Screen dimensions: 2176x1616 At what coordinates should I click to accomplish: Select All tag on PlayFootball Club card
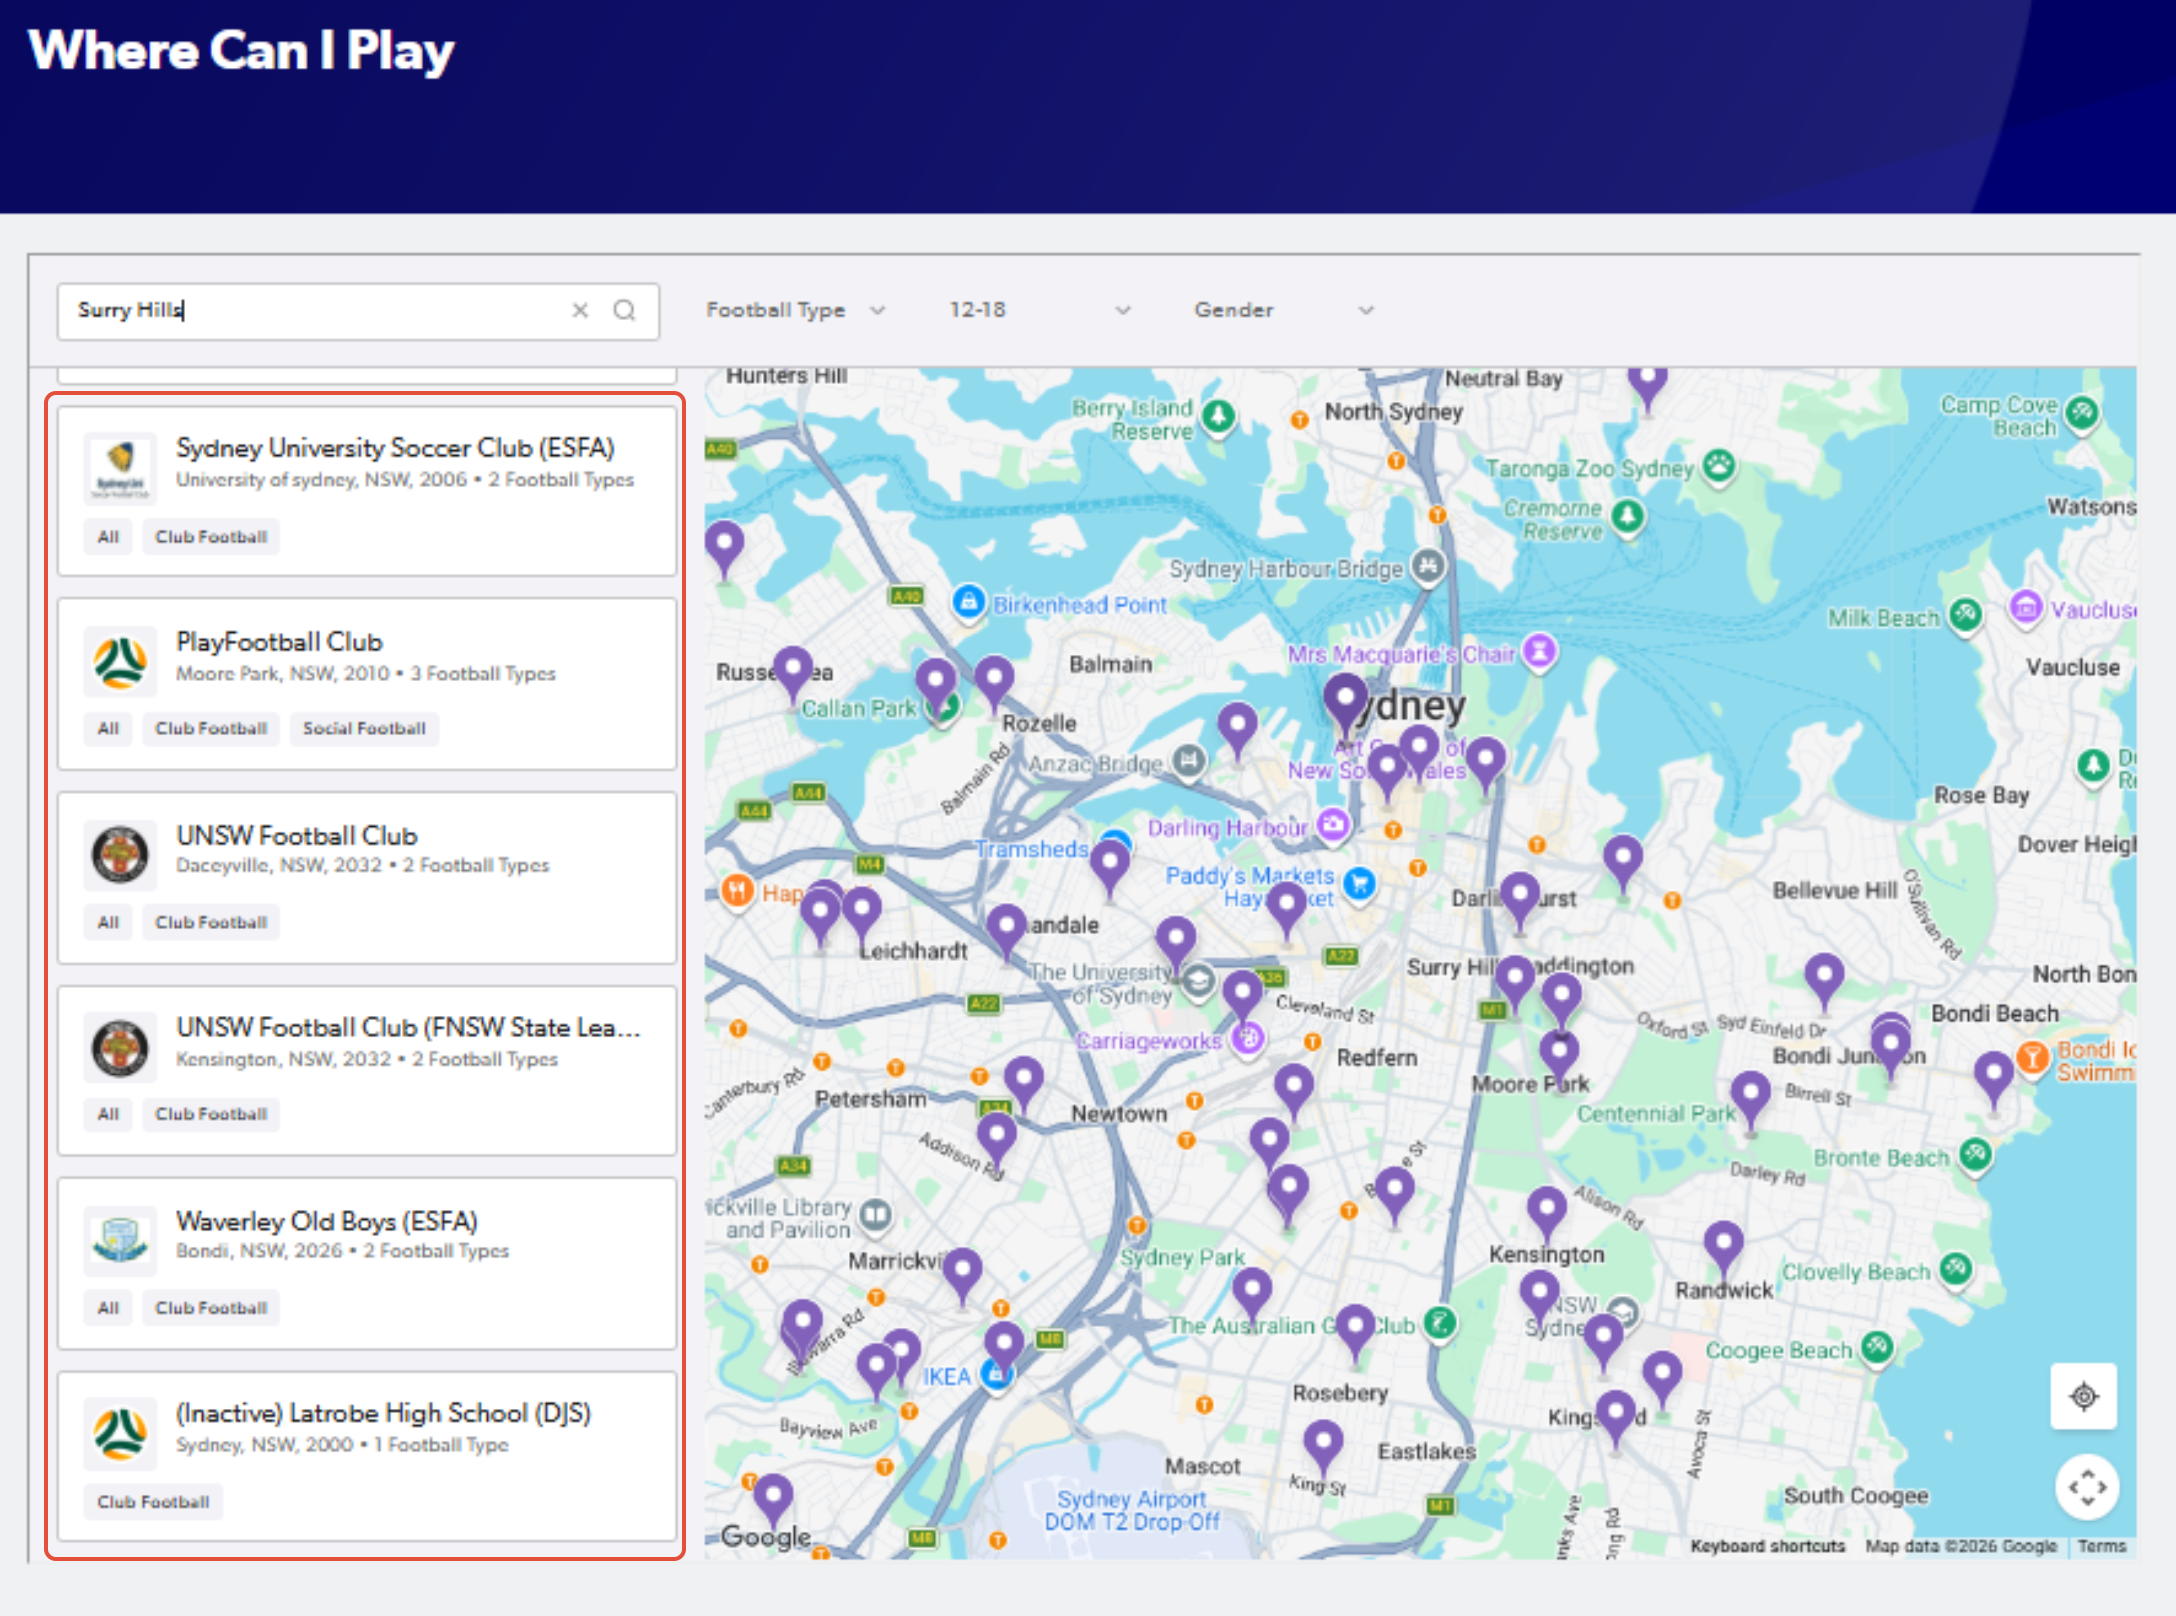(x=108, y=729)
